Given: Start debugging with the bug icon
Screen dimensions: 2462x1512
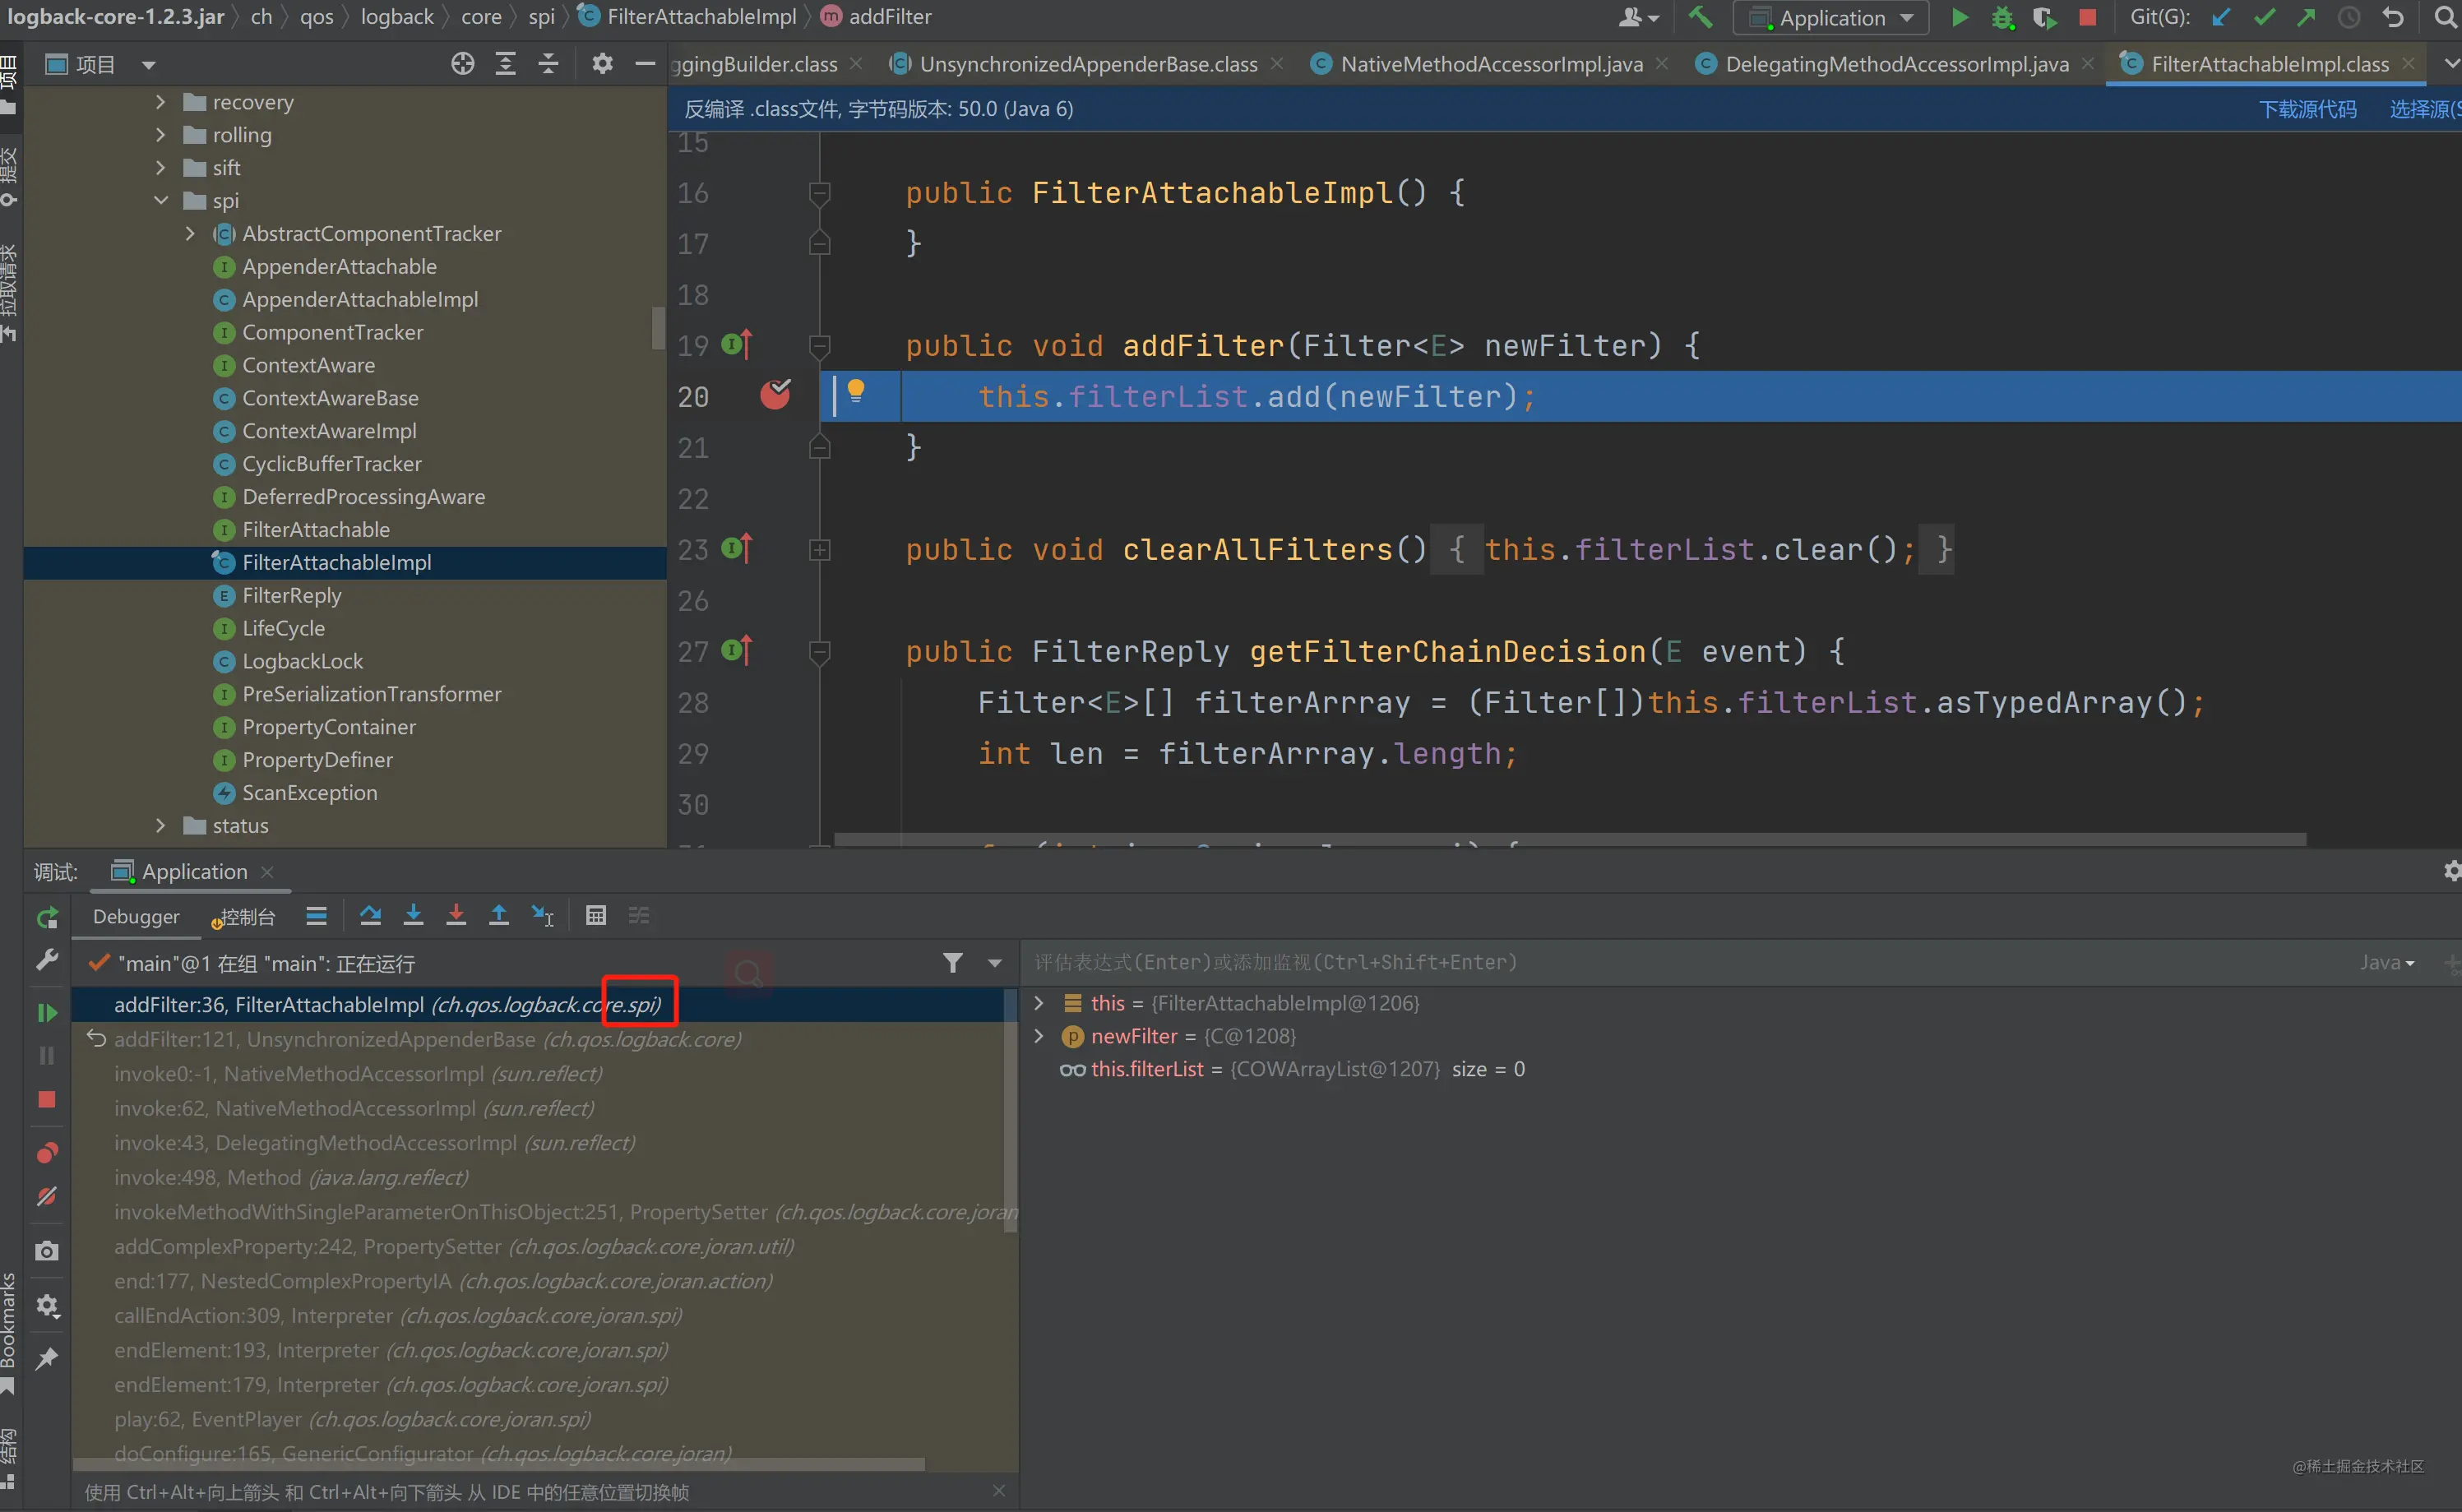Looking at the screenshot, I should (2002, 17).
